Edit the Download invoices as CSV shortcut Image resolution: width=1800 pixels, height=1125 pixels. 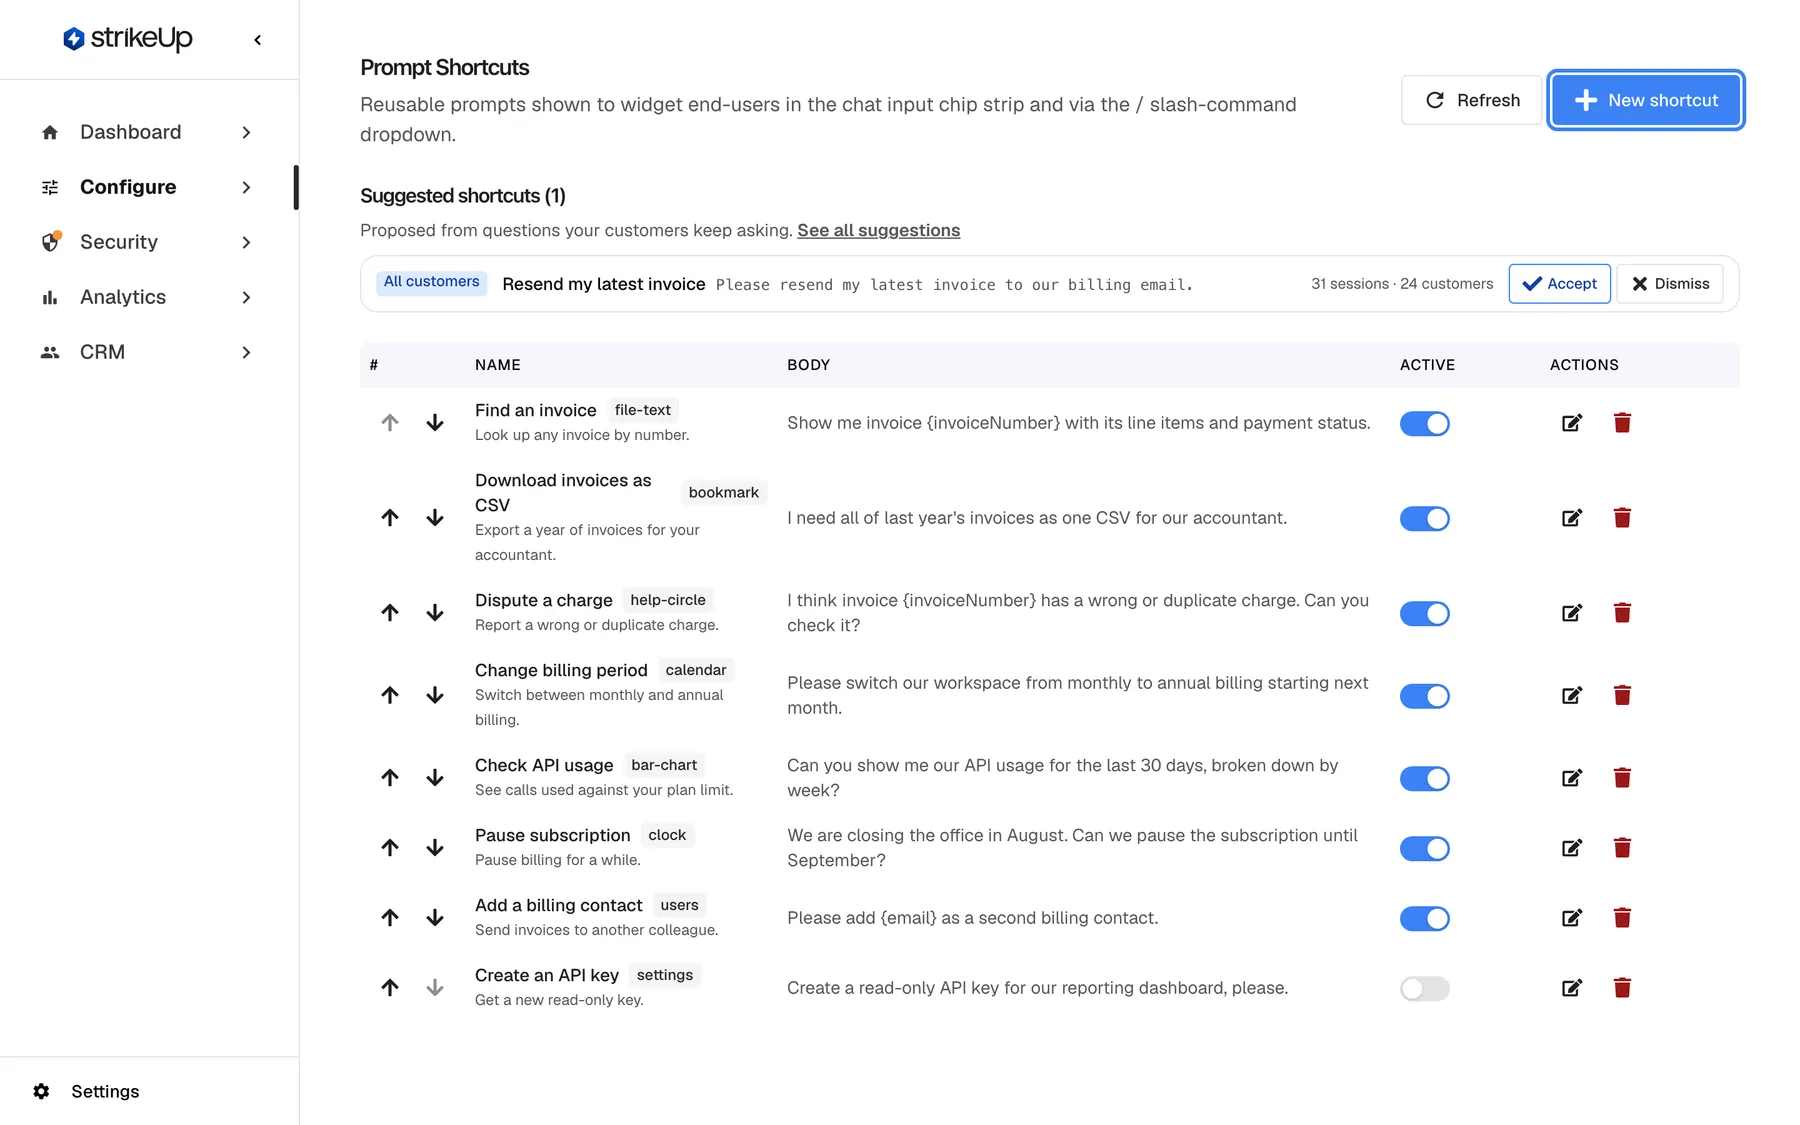[1572, 518]
